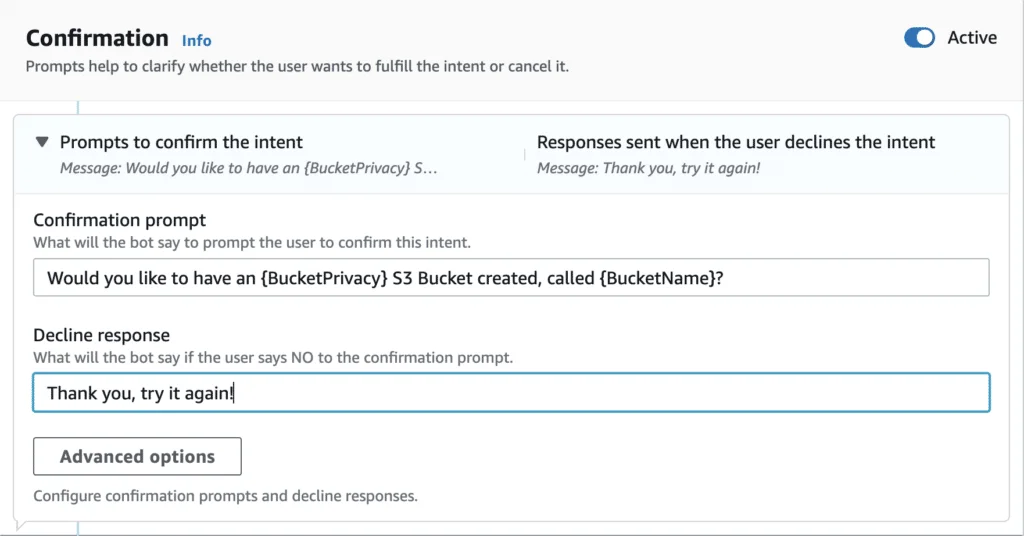This screenshot has height=536, width=1024.
Task: Click the confirmation prompt helper text
Action: tap(252, 243)
